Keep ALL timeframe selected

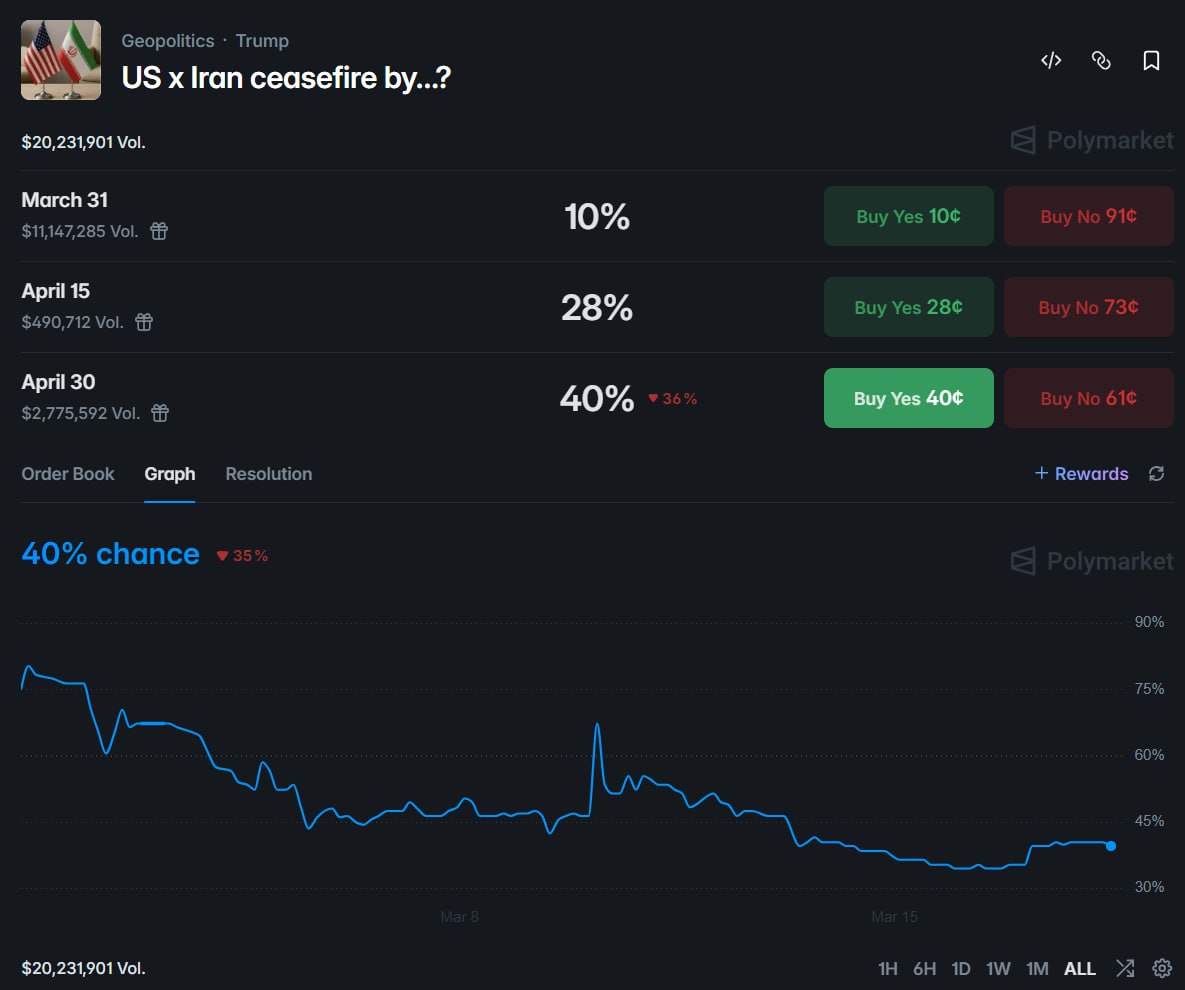click(x=1079, y=968)
